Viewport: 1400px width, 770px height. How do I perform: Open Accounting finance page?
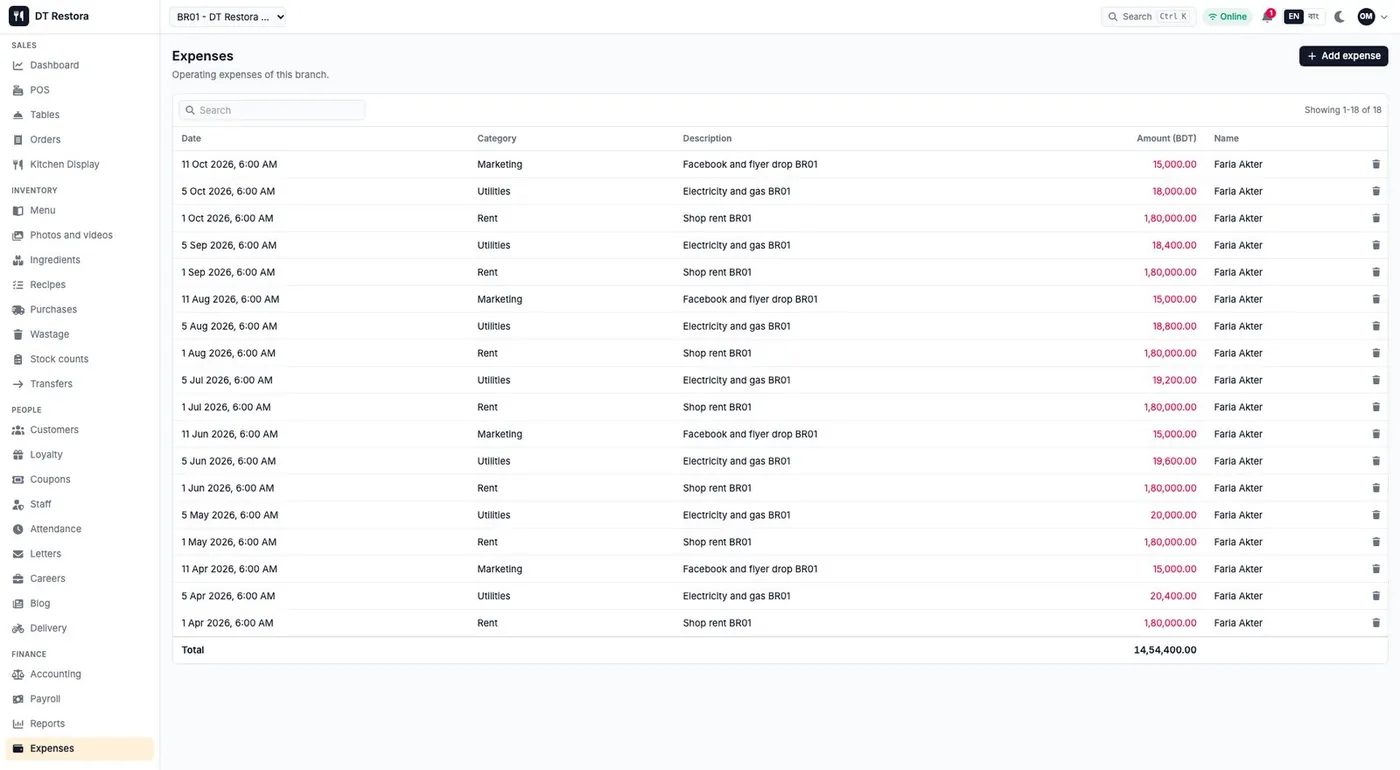coord(79,674)
